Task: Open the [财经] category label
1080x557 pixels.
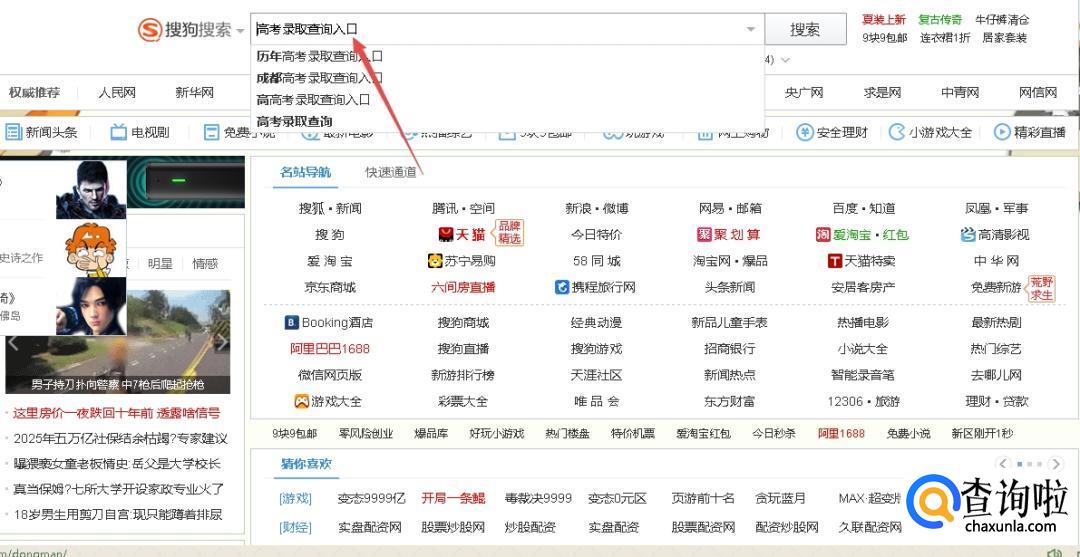Action: coord(295,527)
